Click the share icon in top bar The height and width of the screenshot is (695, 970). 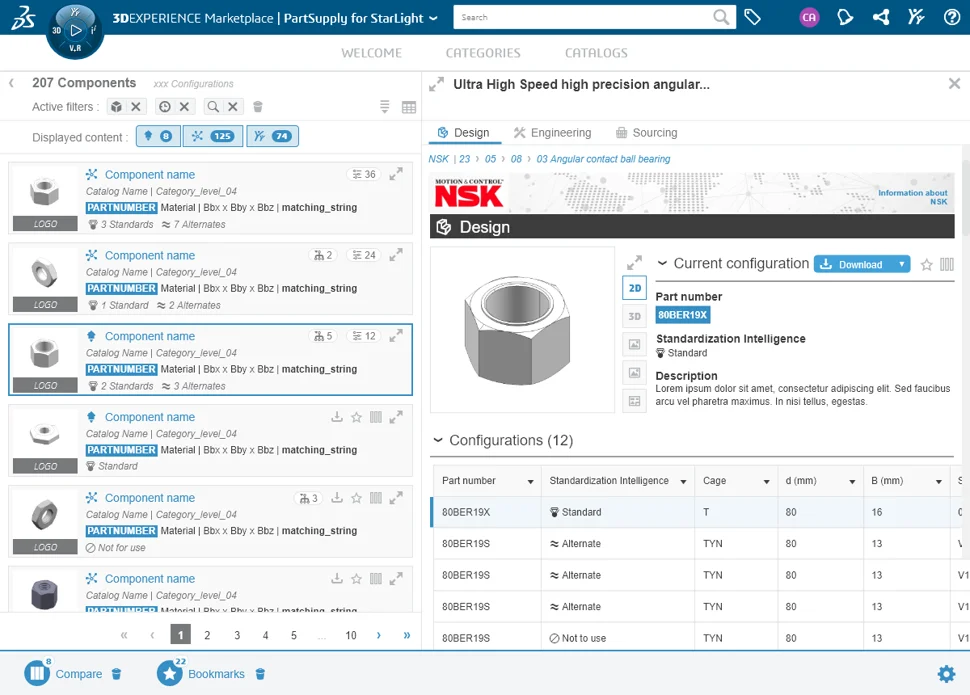[881, 17]
